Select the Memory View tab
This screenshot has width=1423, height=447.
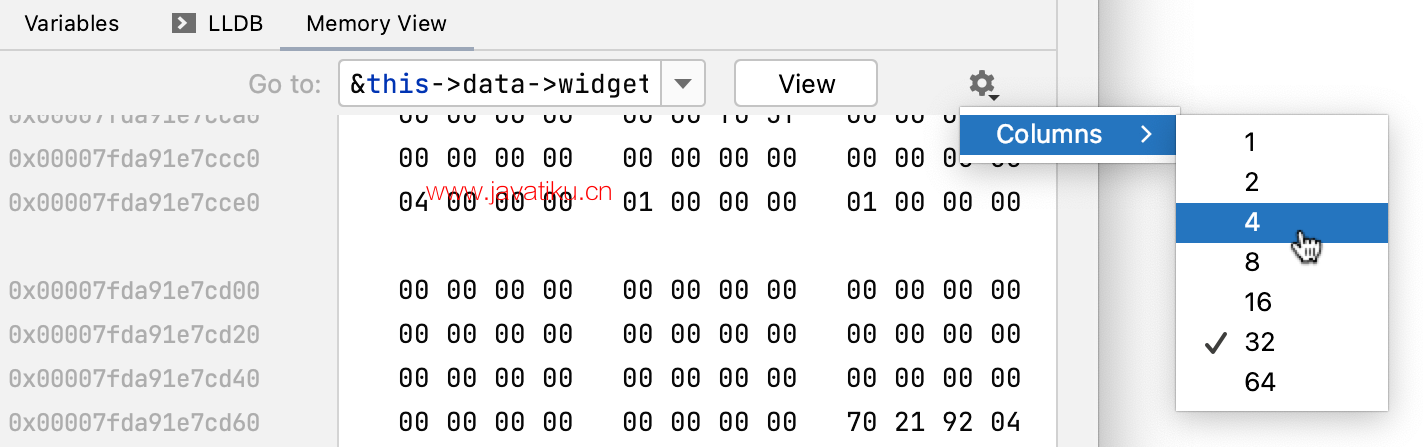[x=377, y=23]
